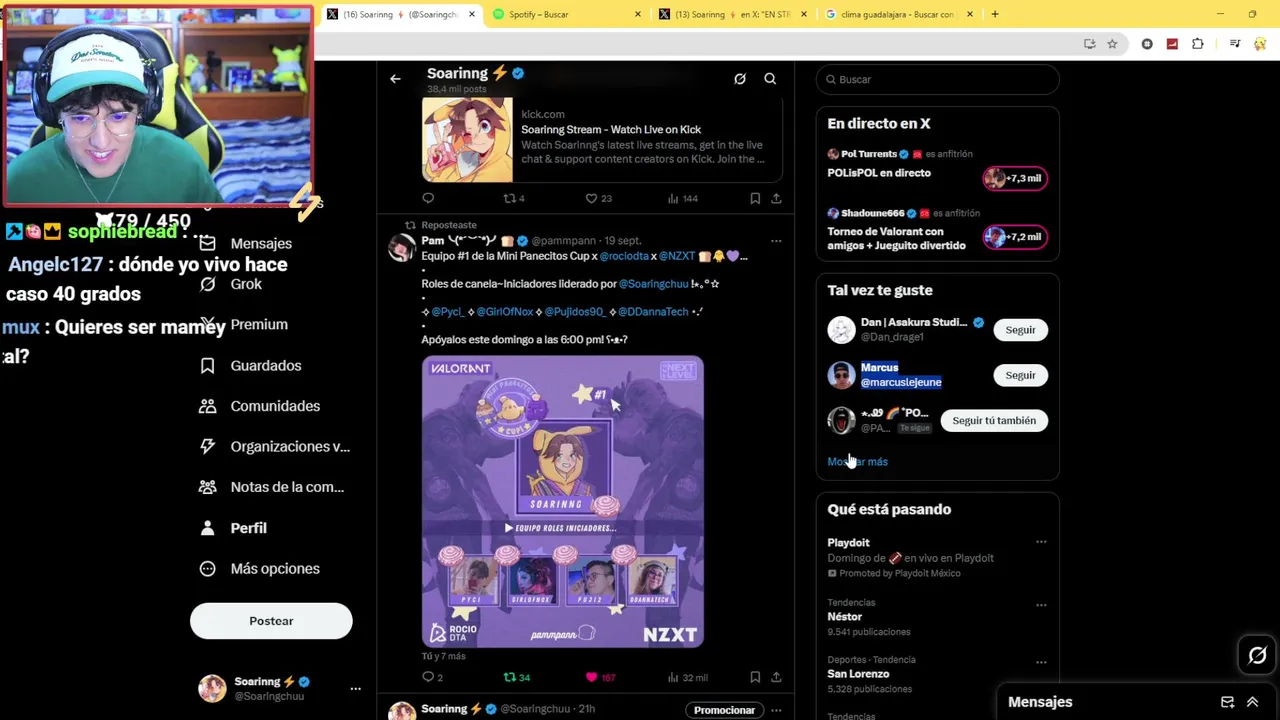The width and height of the screenshot is (1280, 720).
Task: Share the Kick stream post
Action: point(776,198)
